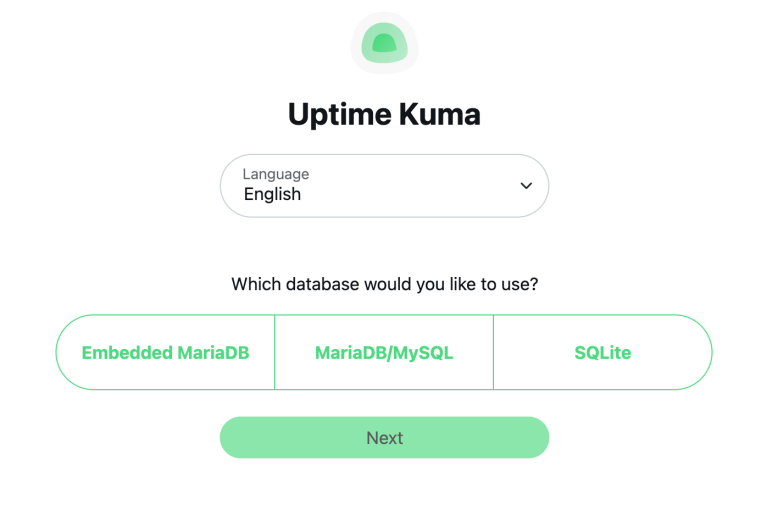The image size is (767, 532).
Task: Click the green dome mascot image
Action: [x=384, y=43]
